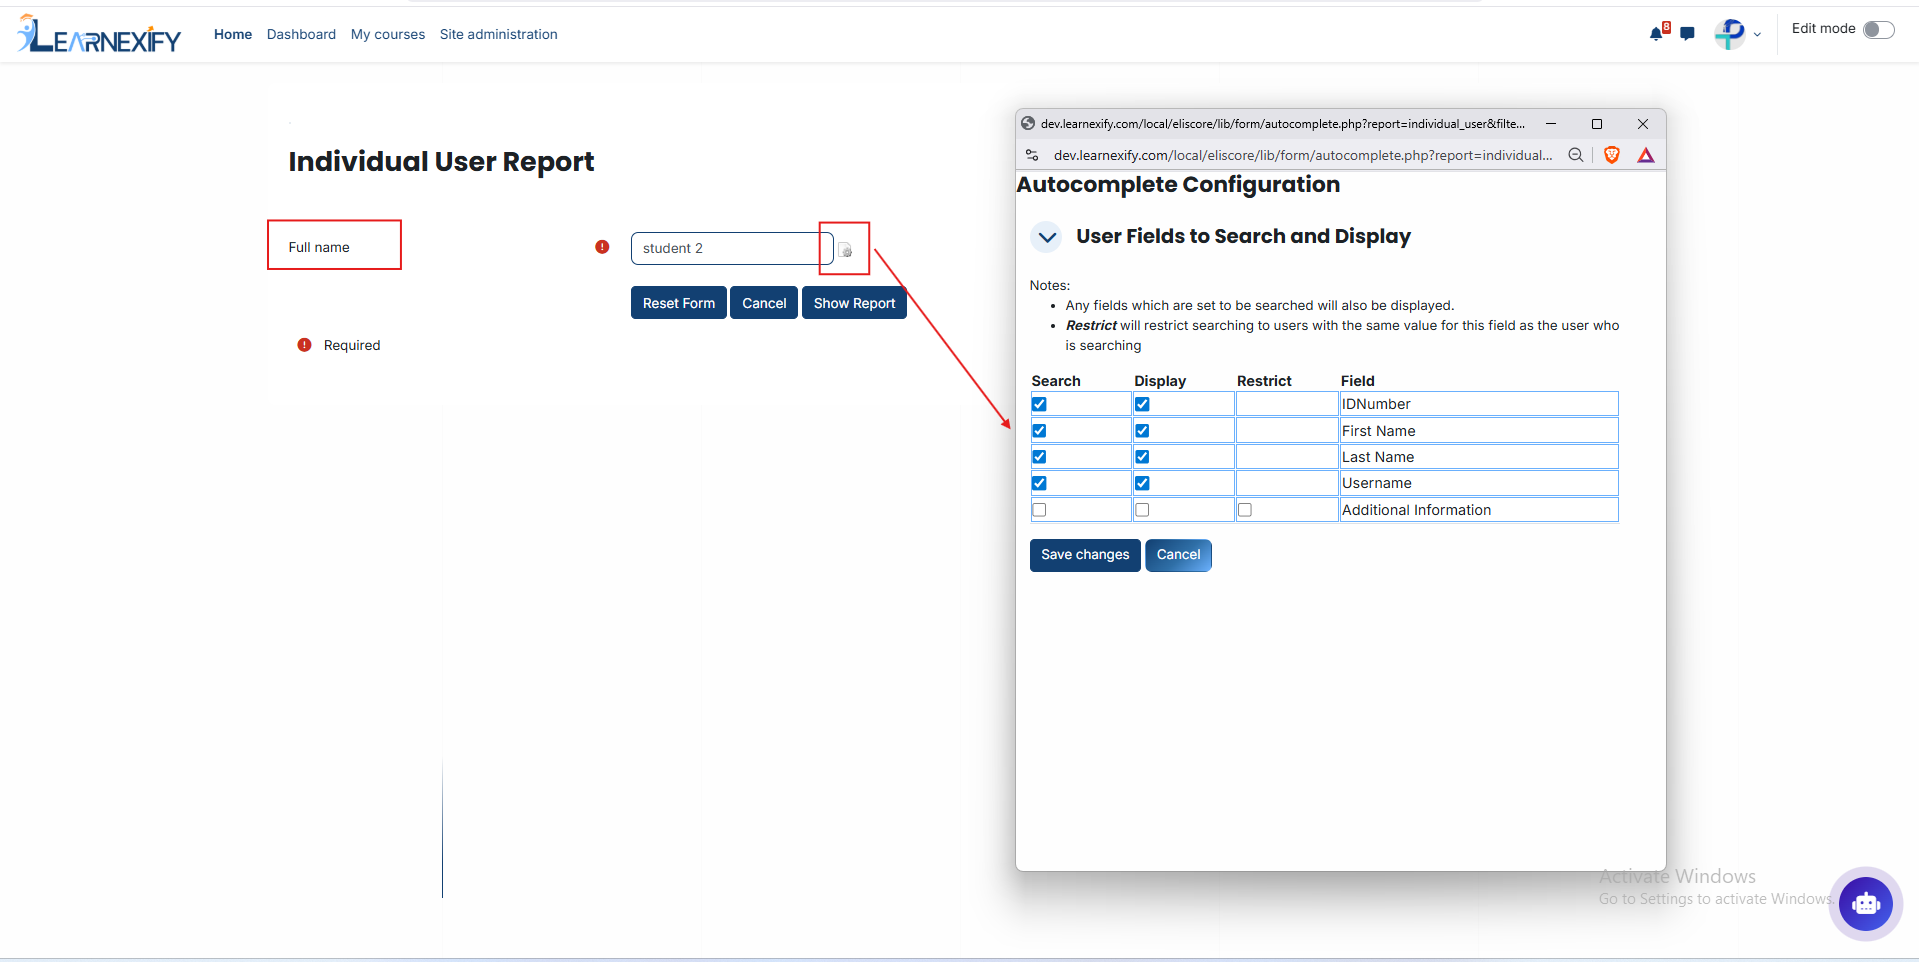Image resolution: width=1919 pixels, height=962 pixels.
Task: Check Display for Additional Information field
Action: [x=1142, y=510]
